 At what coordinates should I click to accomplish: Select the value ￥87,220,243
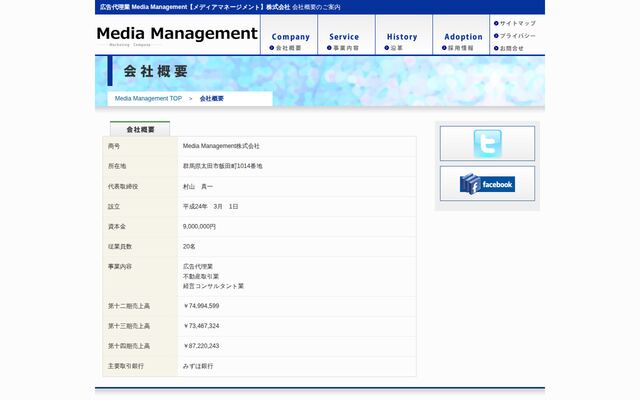click(201, 346)
